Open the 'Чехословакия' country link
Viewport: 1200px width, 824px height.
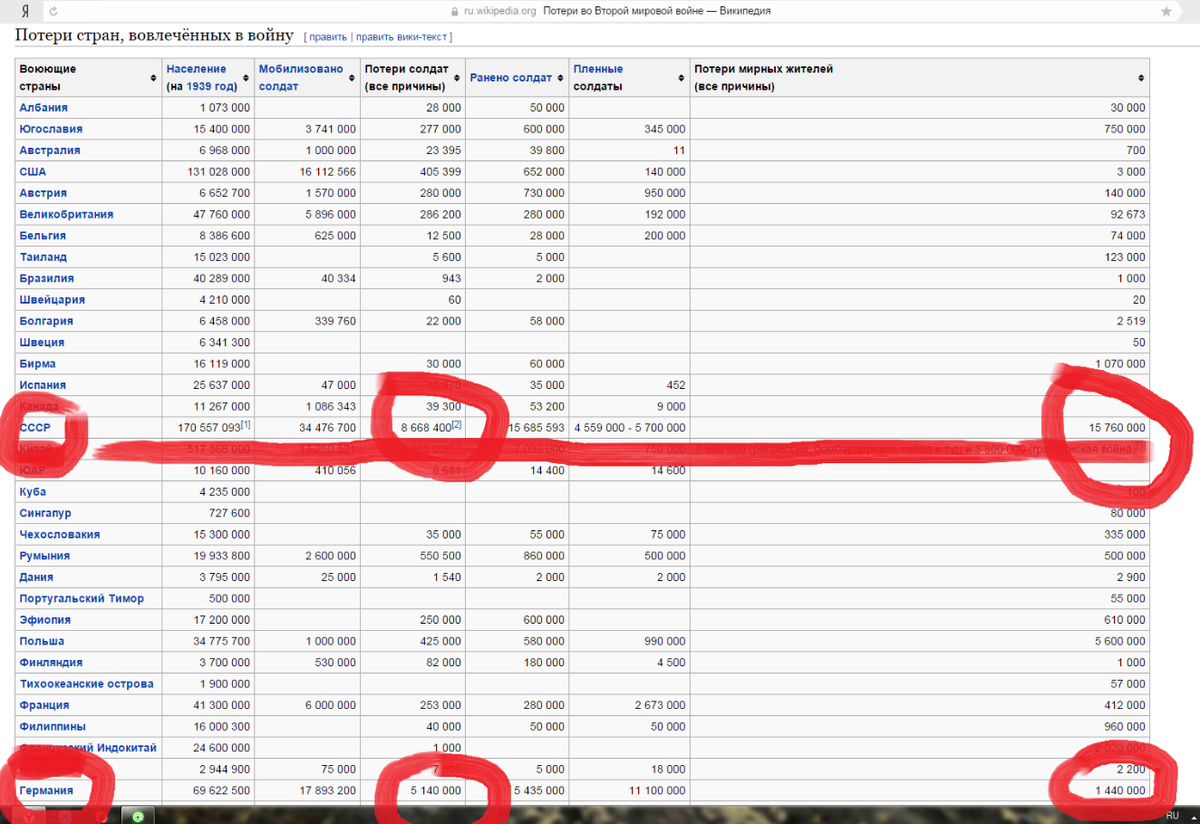click(x=59, y=534)
